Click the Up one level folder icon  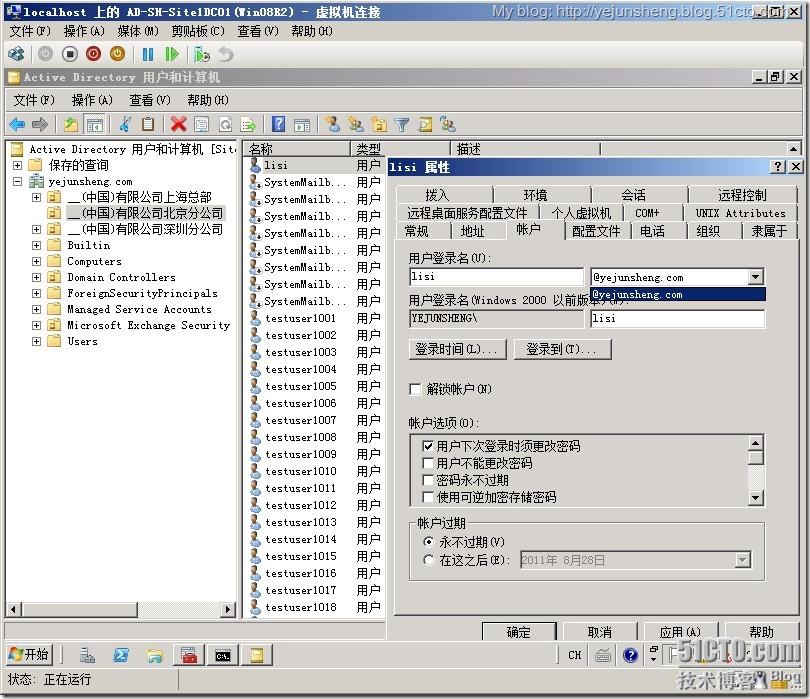click(x=71, y=124)
